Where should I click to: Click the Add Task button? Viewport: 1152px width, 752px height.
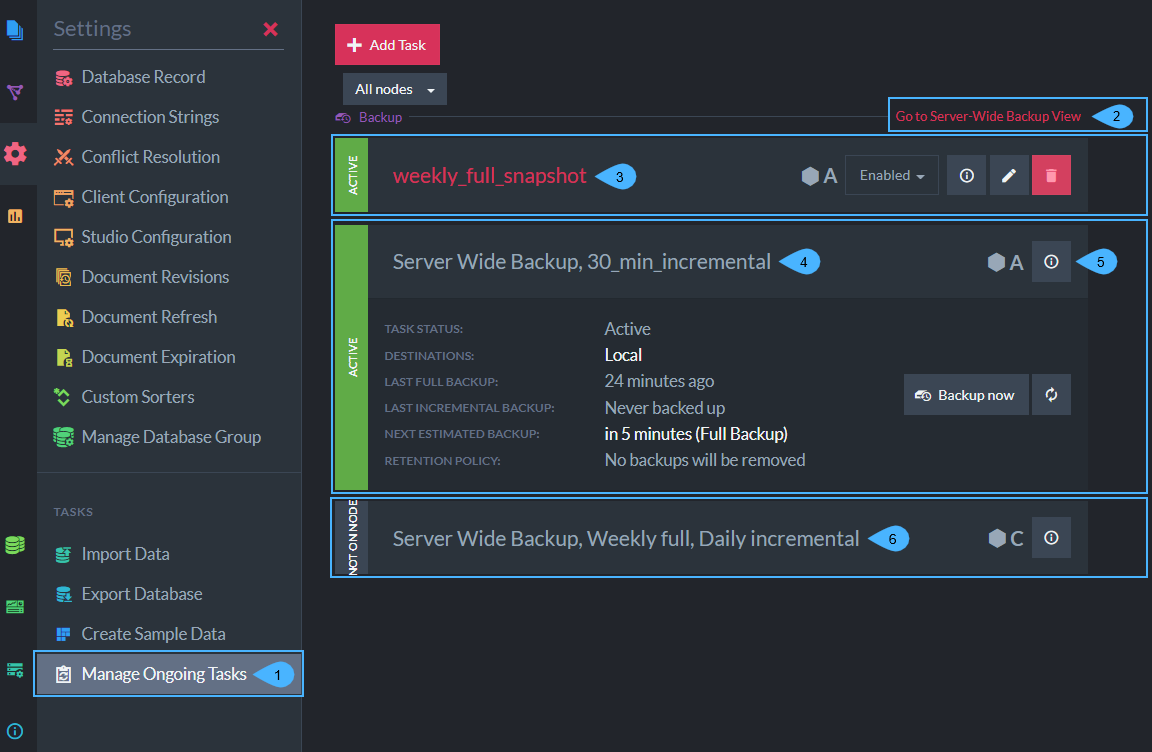[x=387, y=45]
